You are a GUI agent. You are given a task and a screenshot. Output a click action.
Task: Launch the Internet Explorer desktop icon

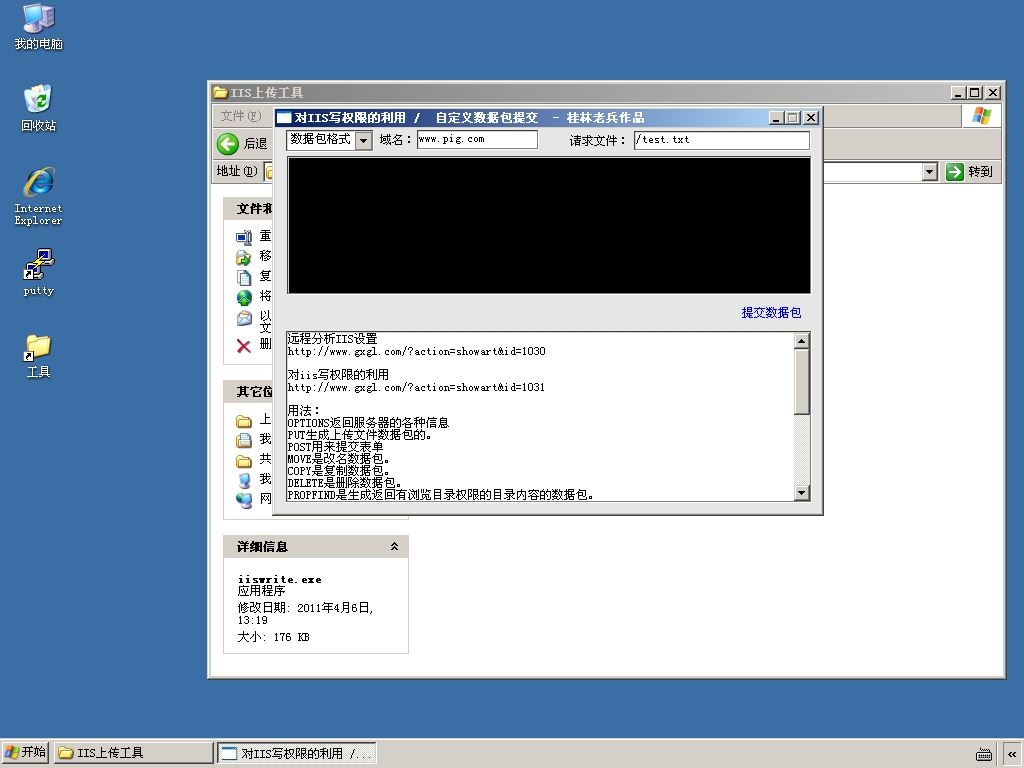click(39, 196)
